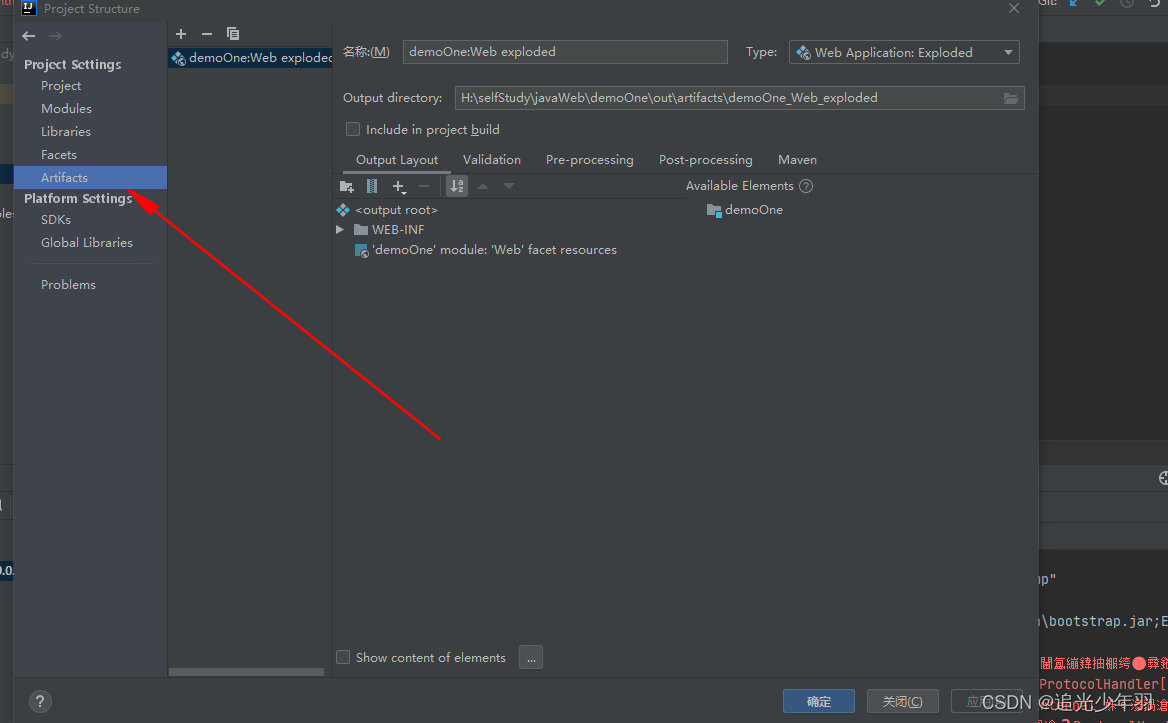
Task: Select the WEB-INF folder row
Action: pos(389,229)
